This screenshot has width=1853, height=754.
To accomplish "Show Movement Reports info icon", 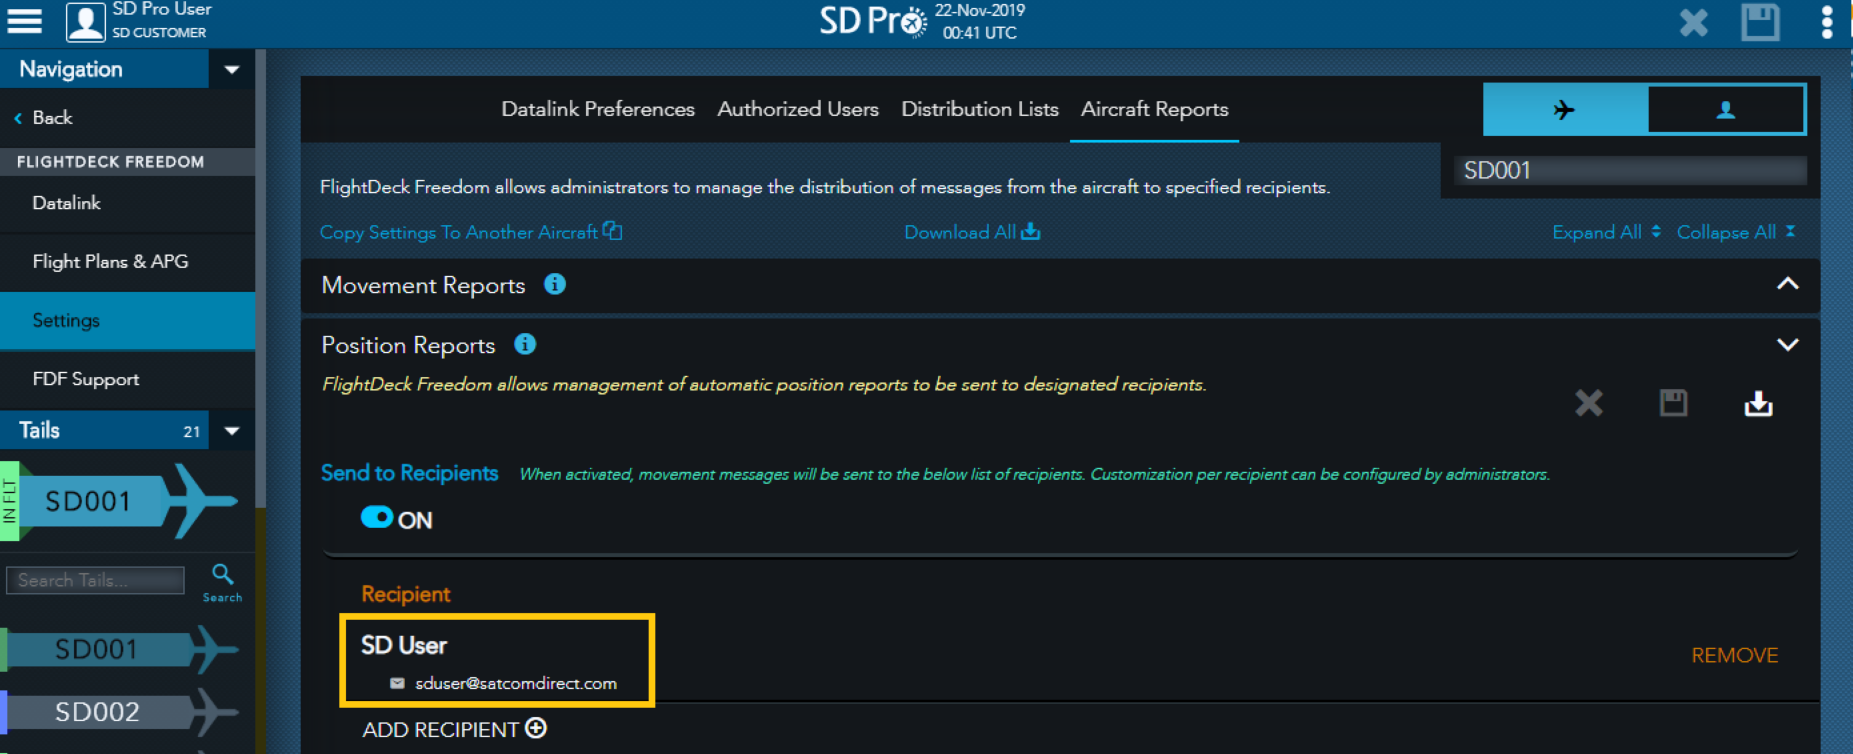I will click(555, 284).
